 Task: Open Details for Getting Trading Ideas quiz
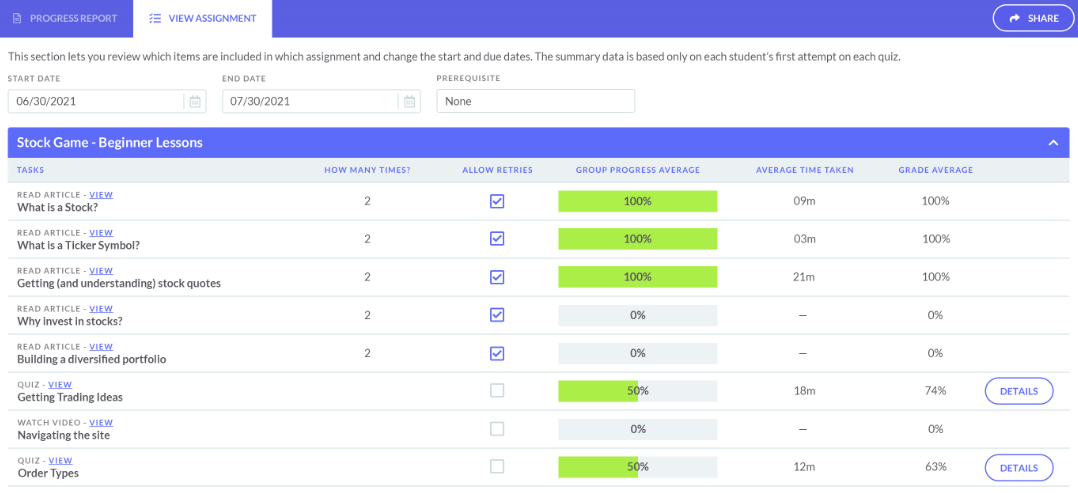coord(1019,391)
